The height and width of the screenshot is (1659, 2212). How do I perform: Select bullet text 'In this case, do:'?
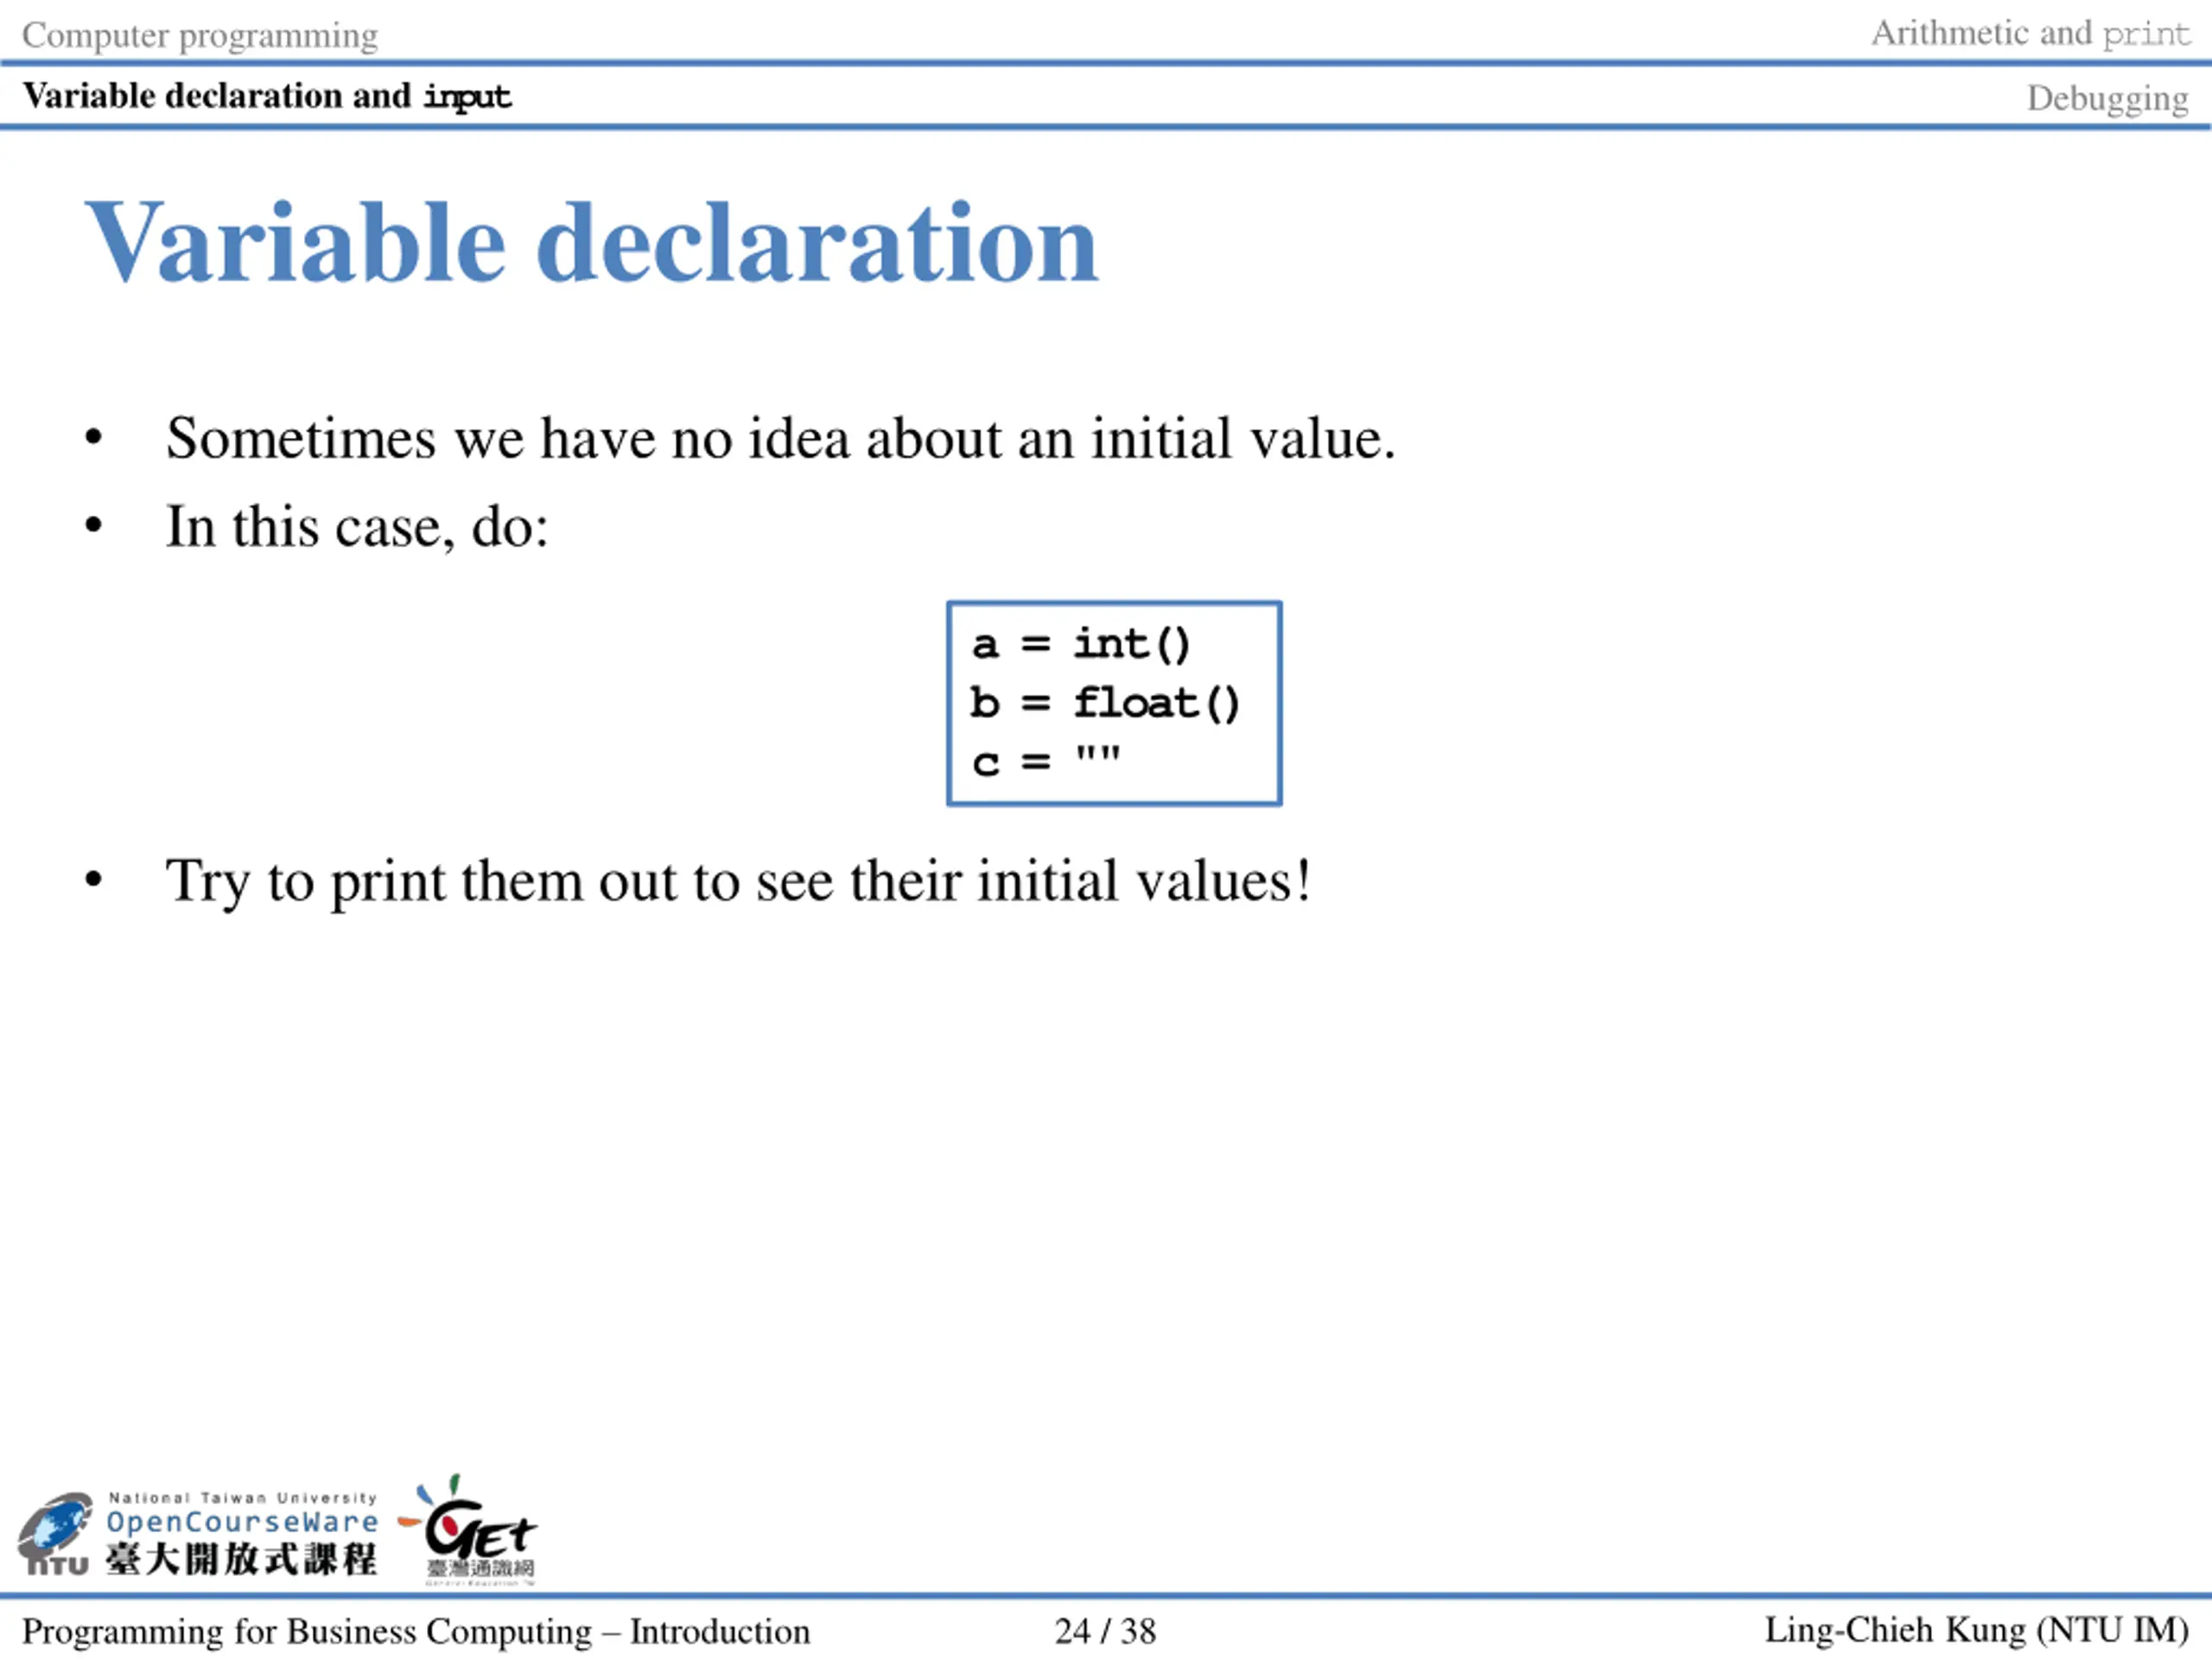click(357, 526)
